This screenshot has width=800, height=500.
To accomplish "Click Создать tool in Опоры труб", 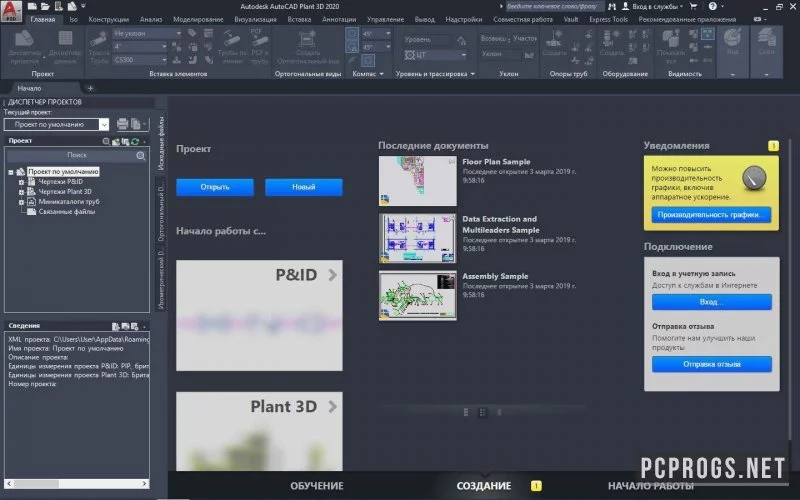I will (554, 43).
